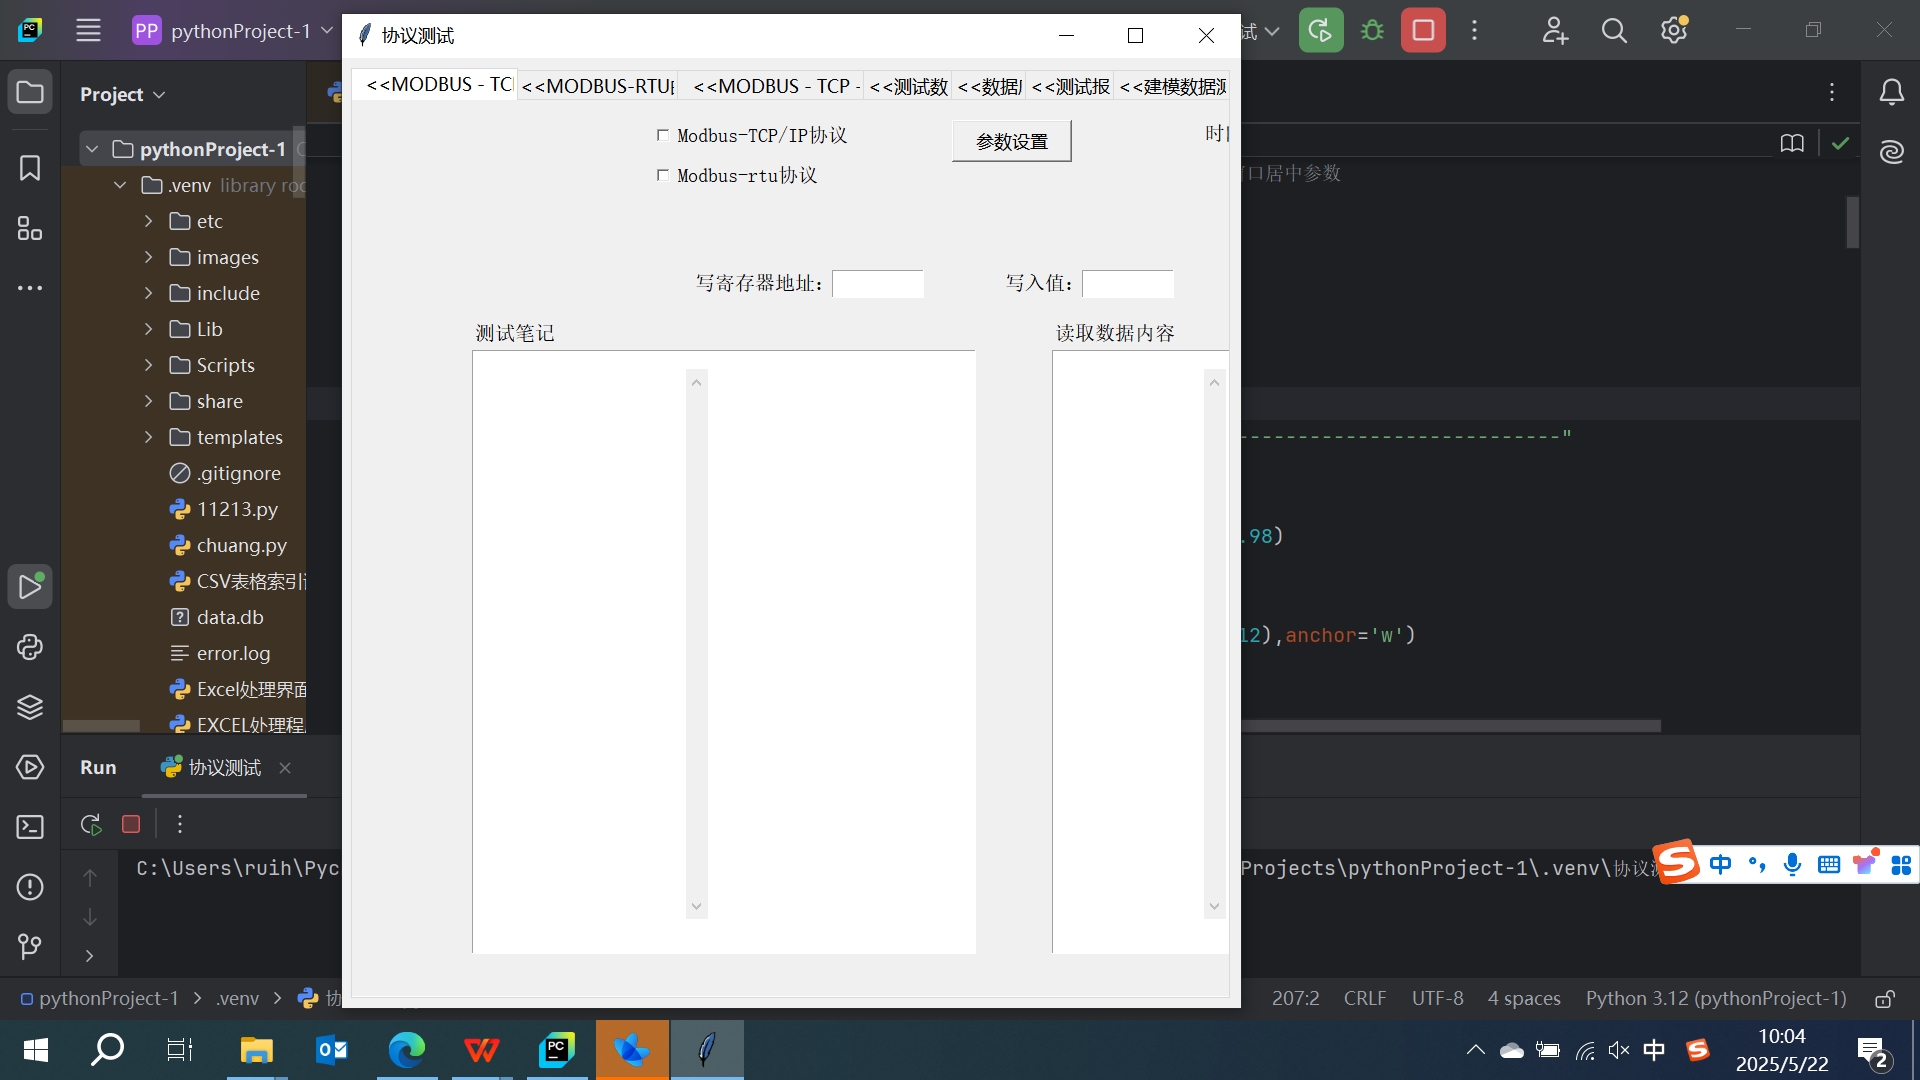This screenshot has height=1080, width=1920.
Task: Open PyCharm settings gear icon
Action: (x=1674, y=30)
